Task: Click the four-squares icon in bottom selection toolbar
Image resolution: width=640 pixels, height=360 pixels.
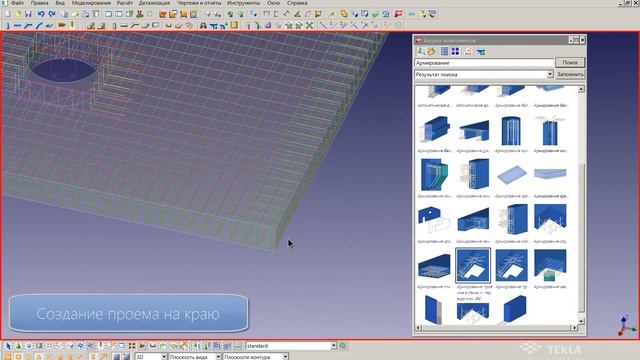Action: point(132,346)
